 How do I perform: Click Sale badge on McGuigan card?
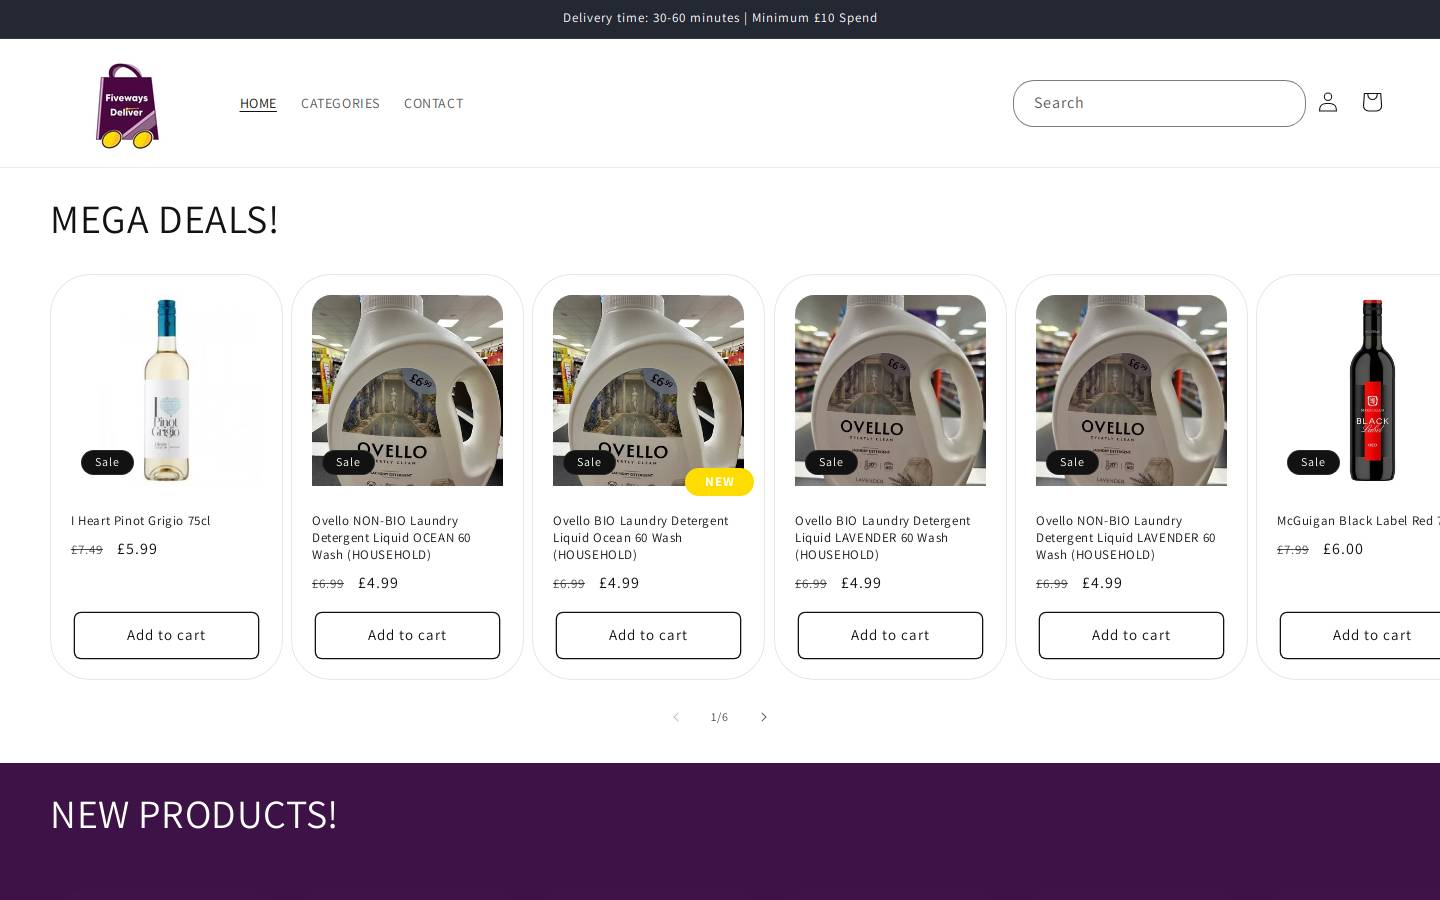point(1313,462)
